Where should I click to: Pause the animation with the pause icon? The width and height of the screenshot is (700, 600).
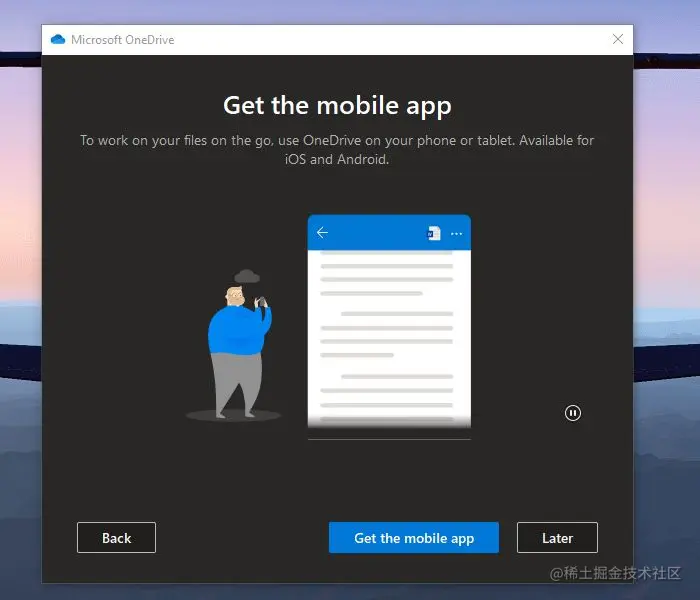pos(573,413)
